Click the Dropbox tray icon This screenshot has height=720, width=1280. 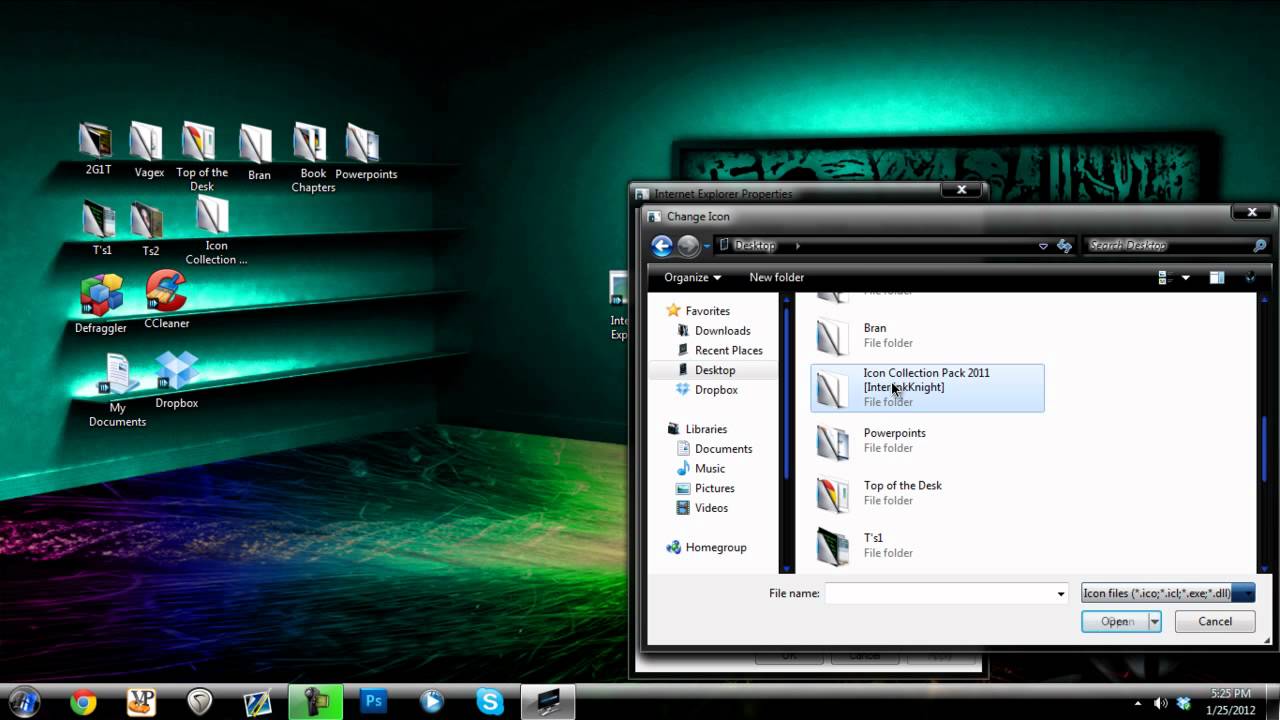(x=1185, y=702)
